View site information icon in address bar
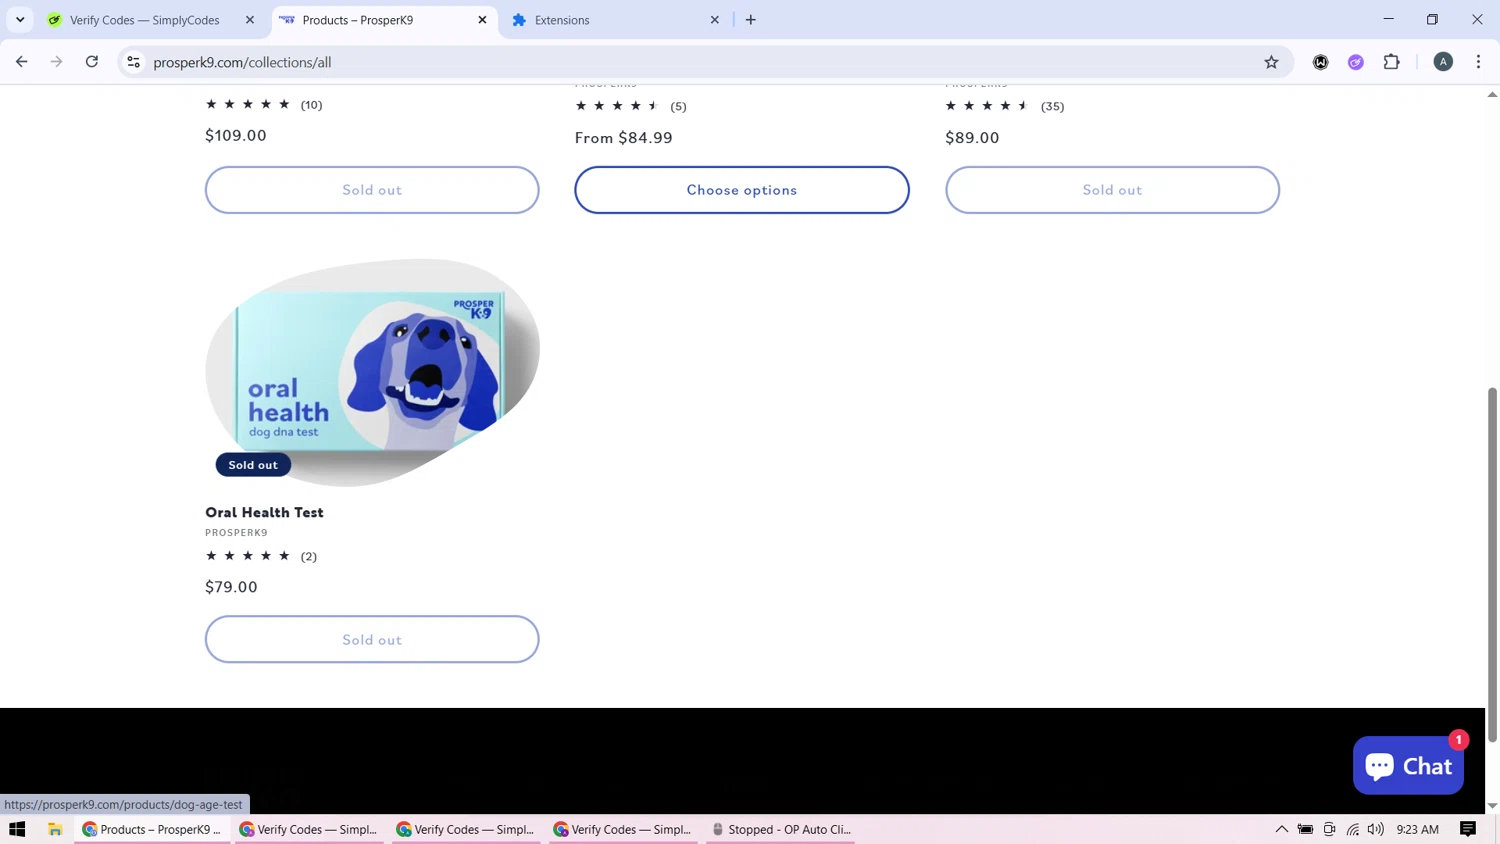 pos(133,62)
